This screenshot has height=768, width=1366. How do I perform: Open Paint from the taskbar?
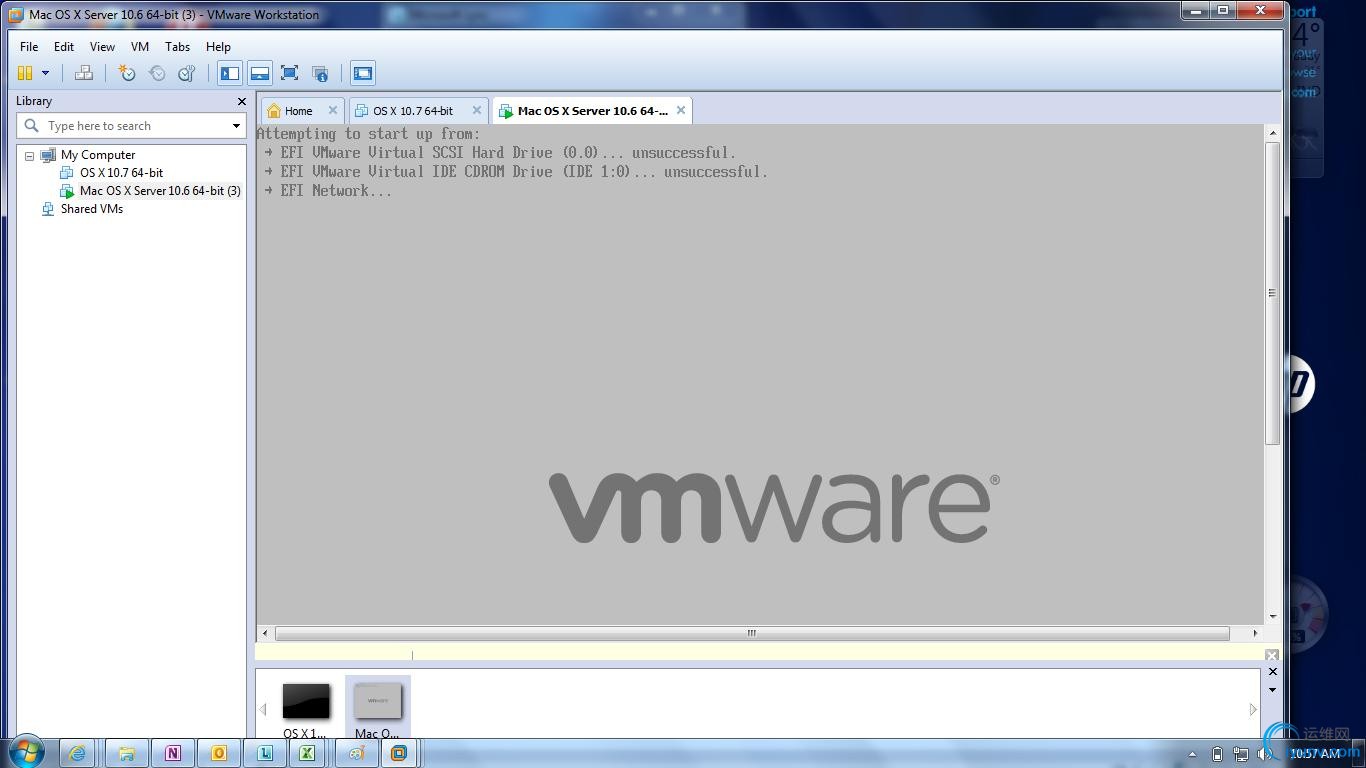click(356, 753)
